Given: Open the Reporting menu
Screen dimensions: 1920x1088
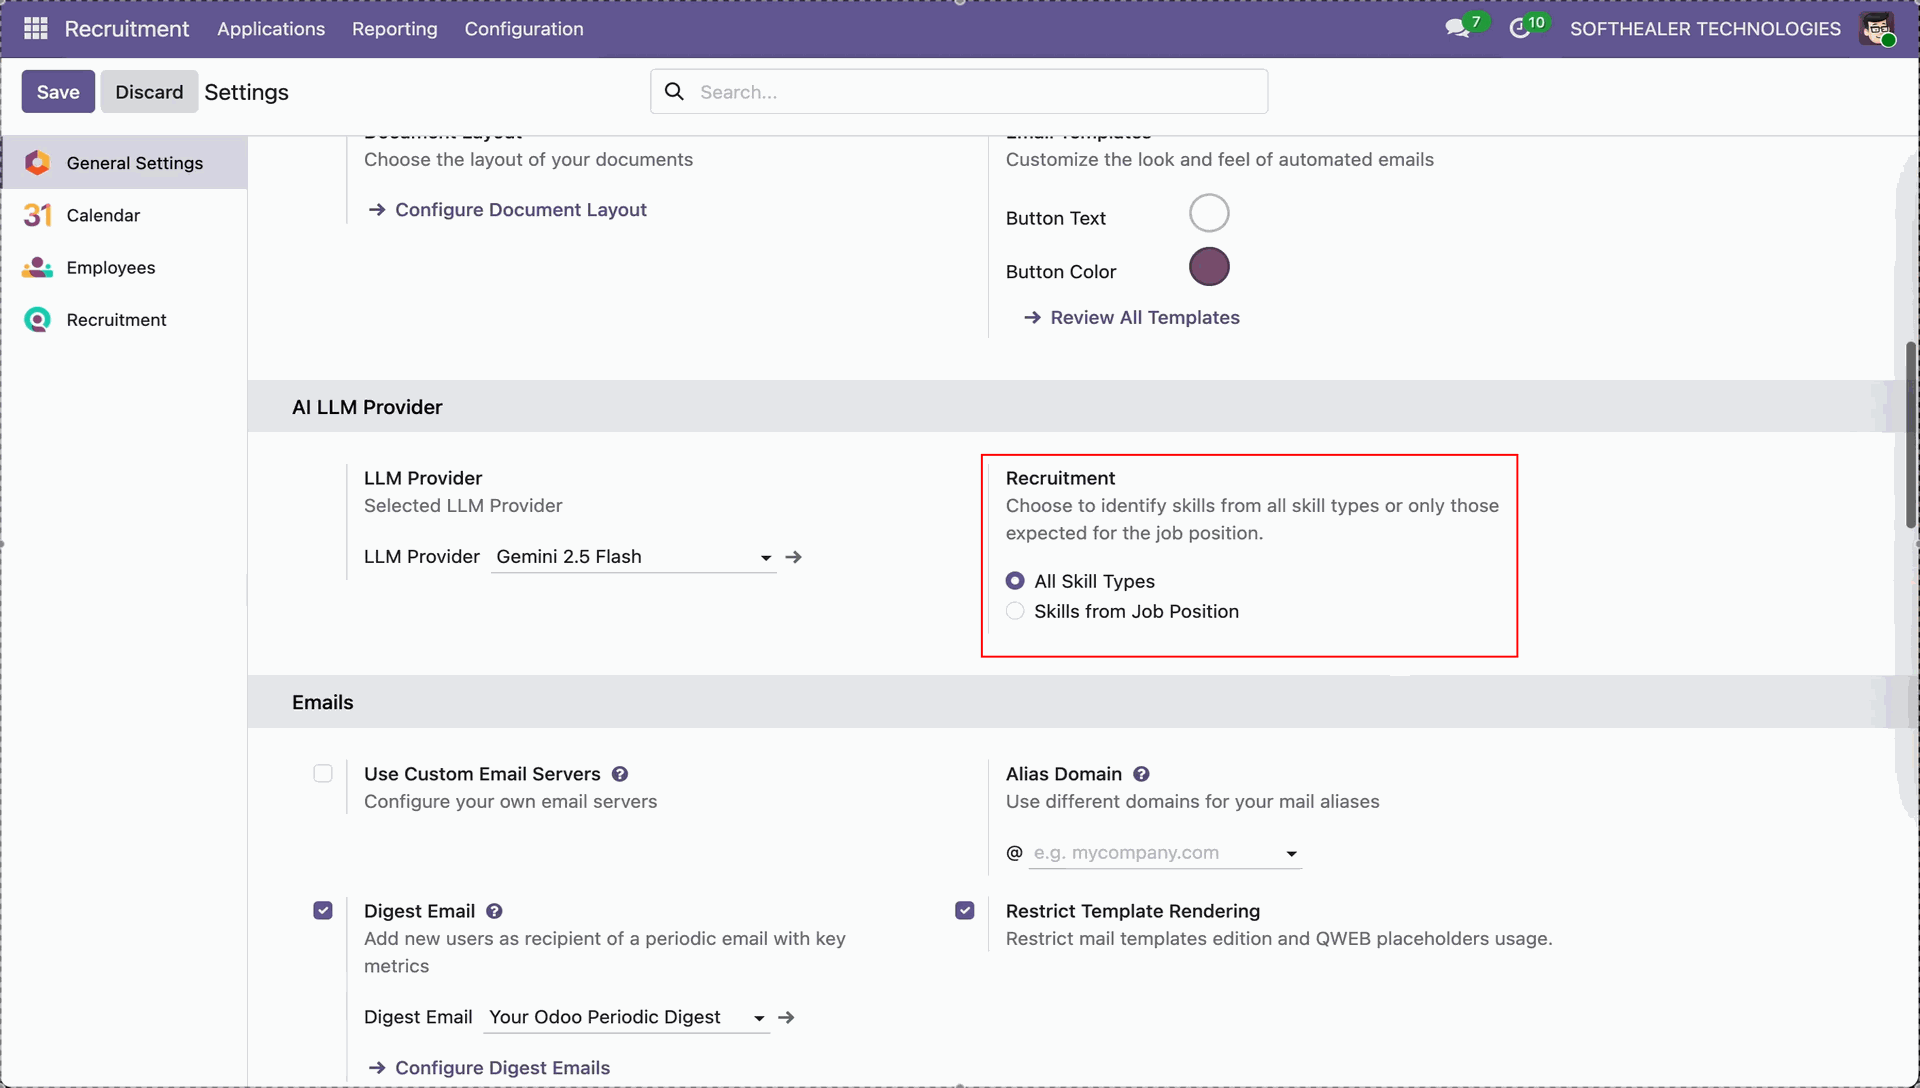Looking at the screenshot, I should click(x=394, y=29).
